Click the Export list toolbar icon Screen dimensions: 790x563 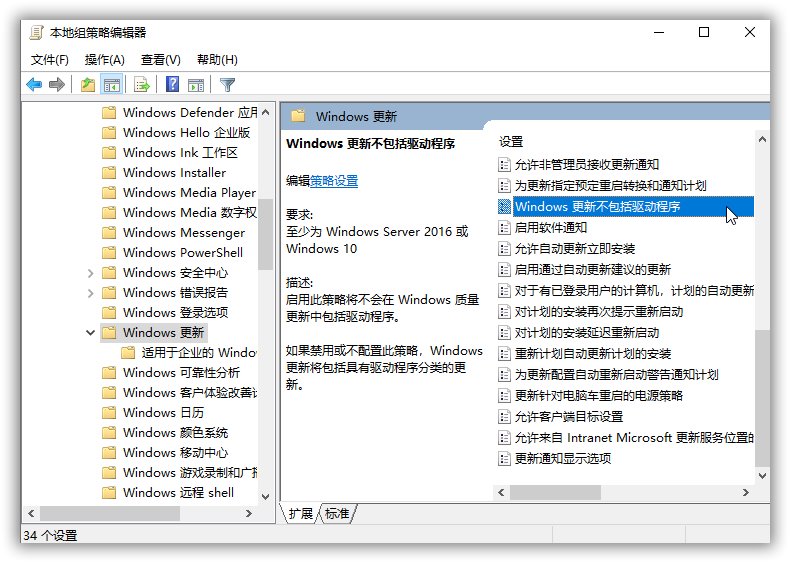142,85
